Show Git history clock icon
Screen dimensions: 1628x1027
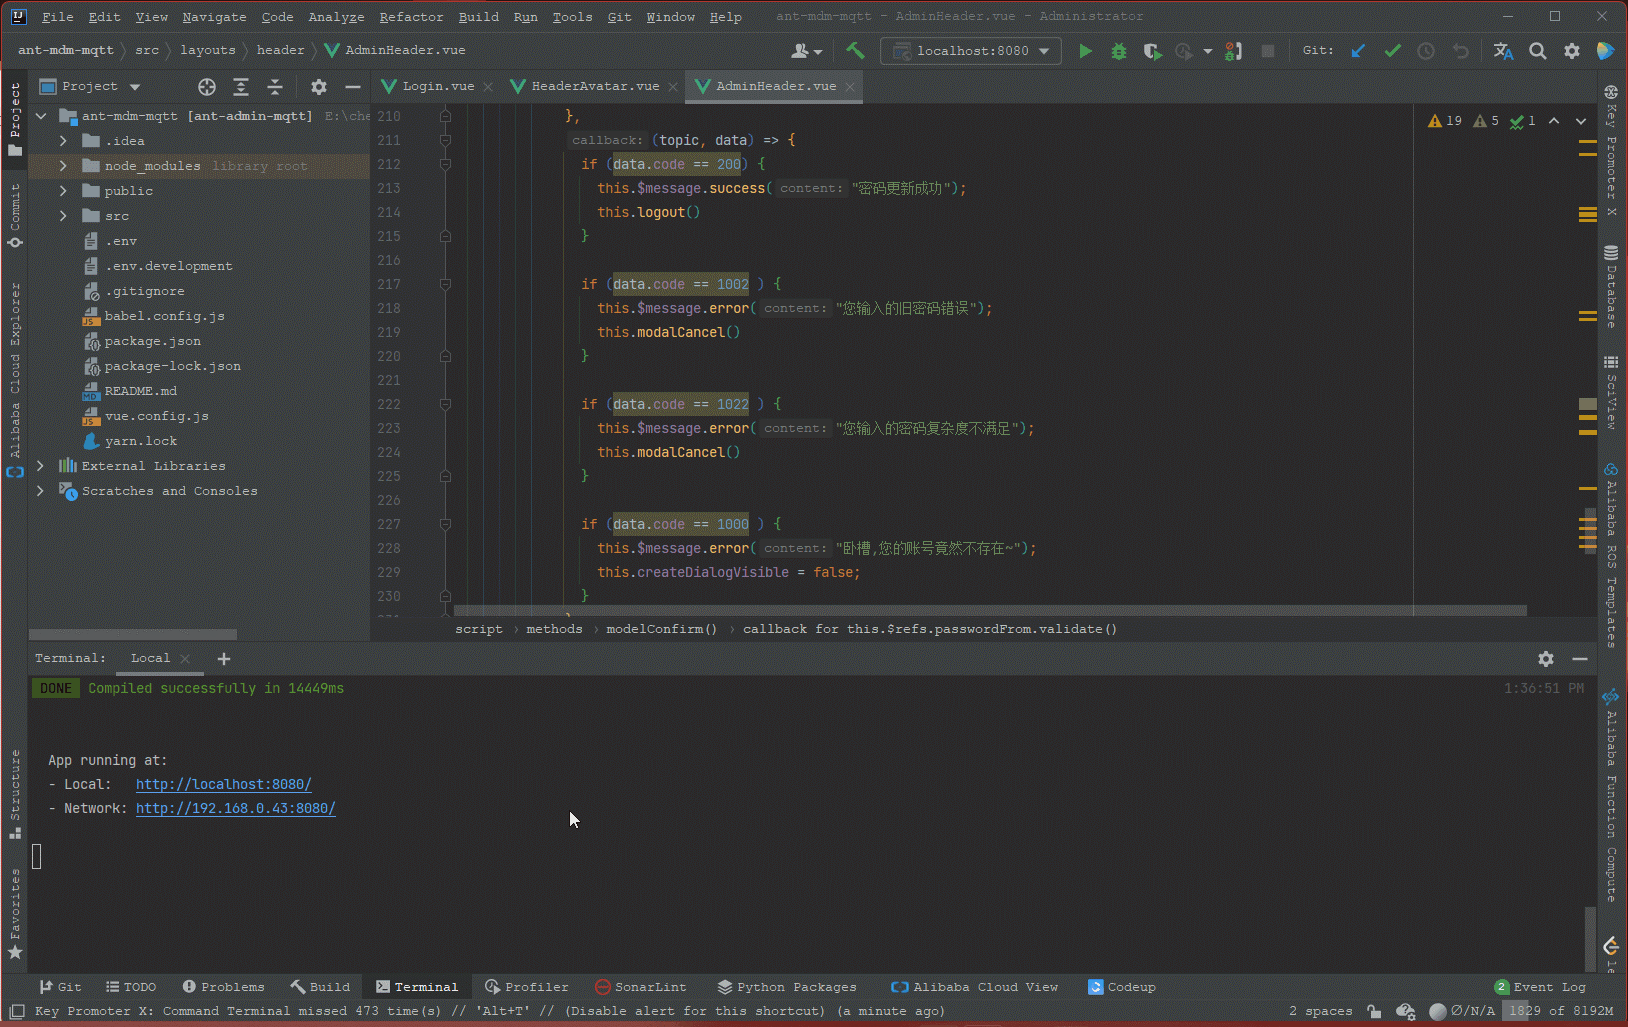pos(1426,51)
